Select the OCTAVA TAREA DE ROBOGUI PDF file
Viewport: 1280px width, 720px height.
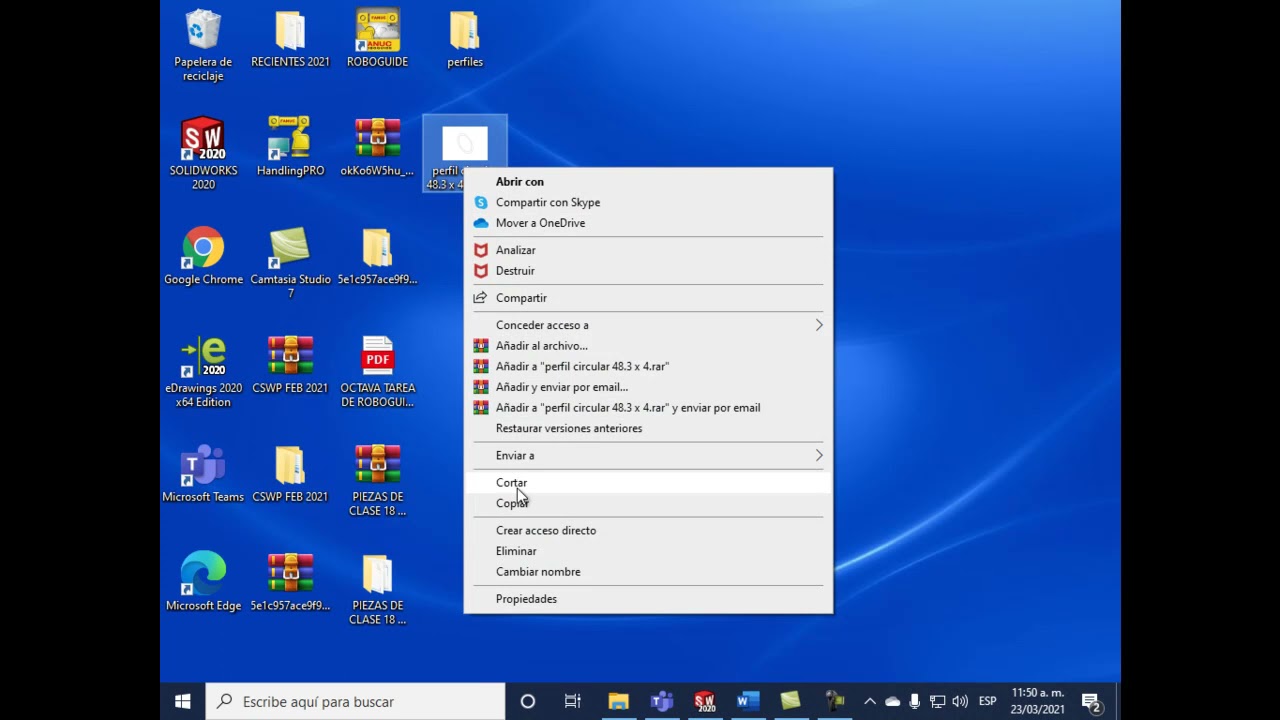coord(377,372)
